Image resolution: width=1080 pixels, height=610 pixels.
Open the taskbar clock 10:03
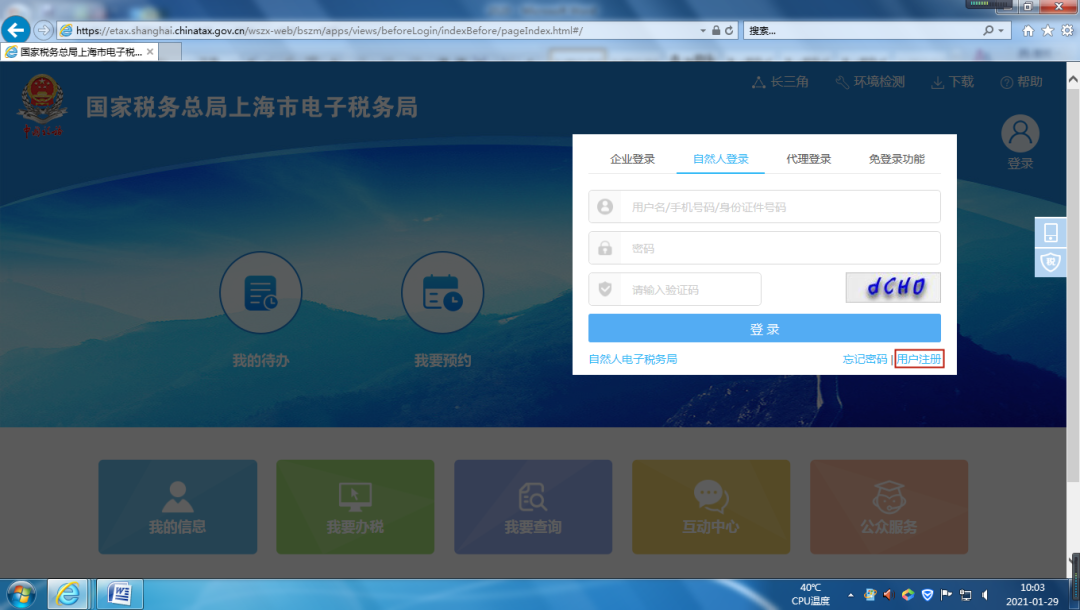(1032, 594)
